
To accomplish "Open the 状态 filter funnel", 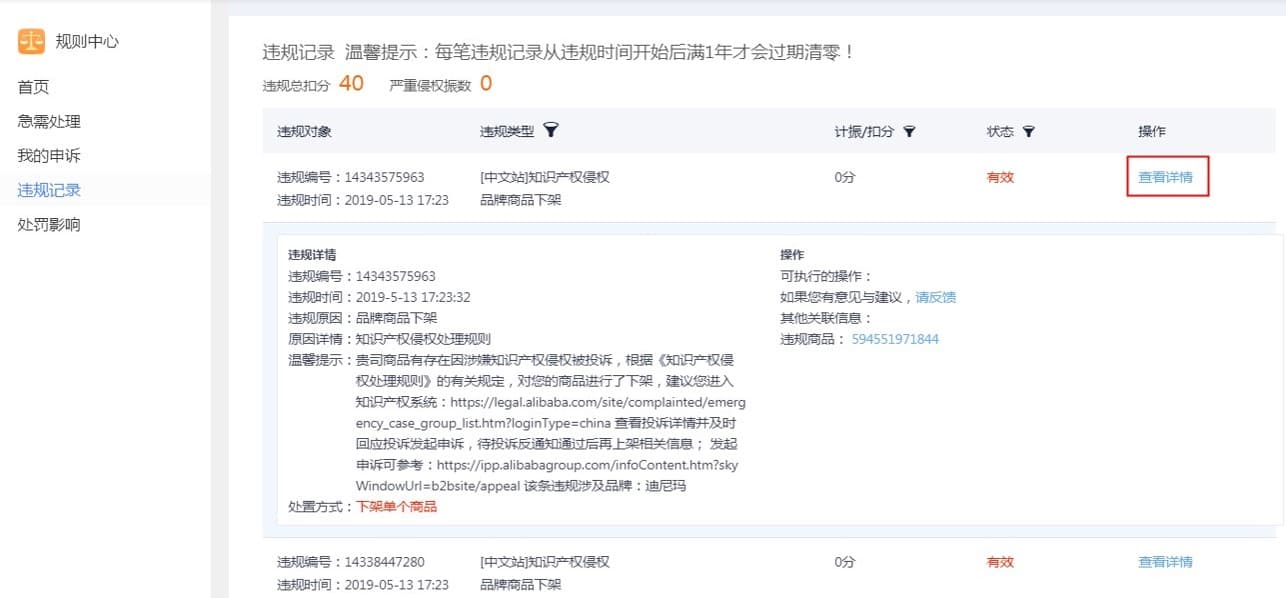I will [1028, 132].
